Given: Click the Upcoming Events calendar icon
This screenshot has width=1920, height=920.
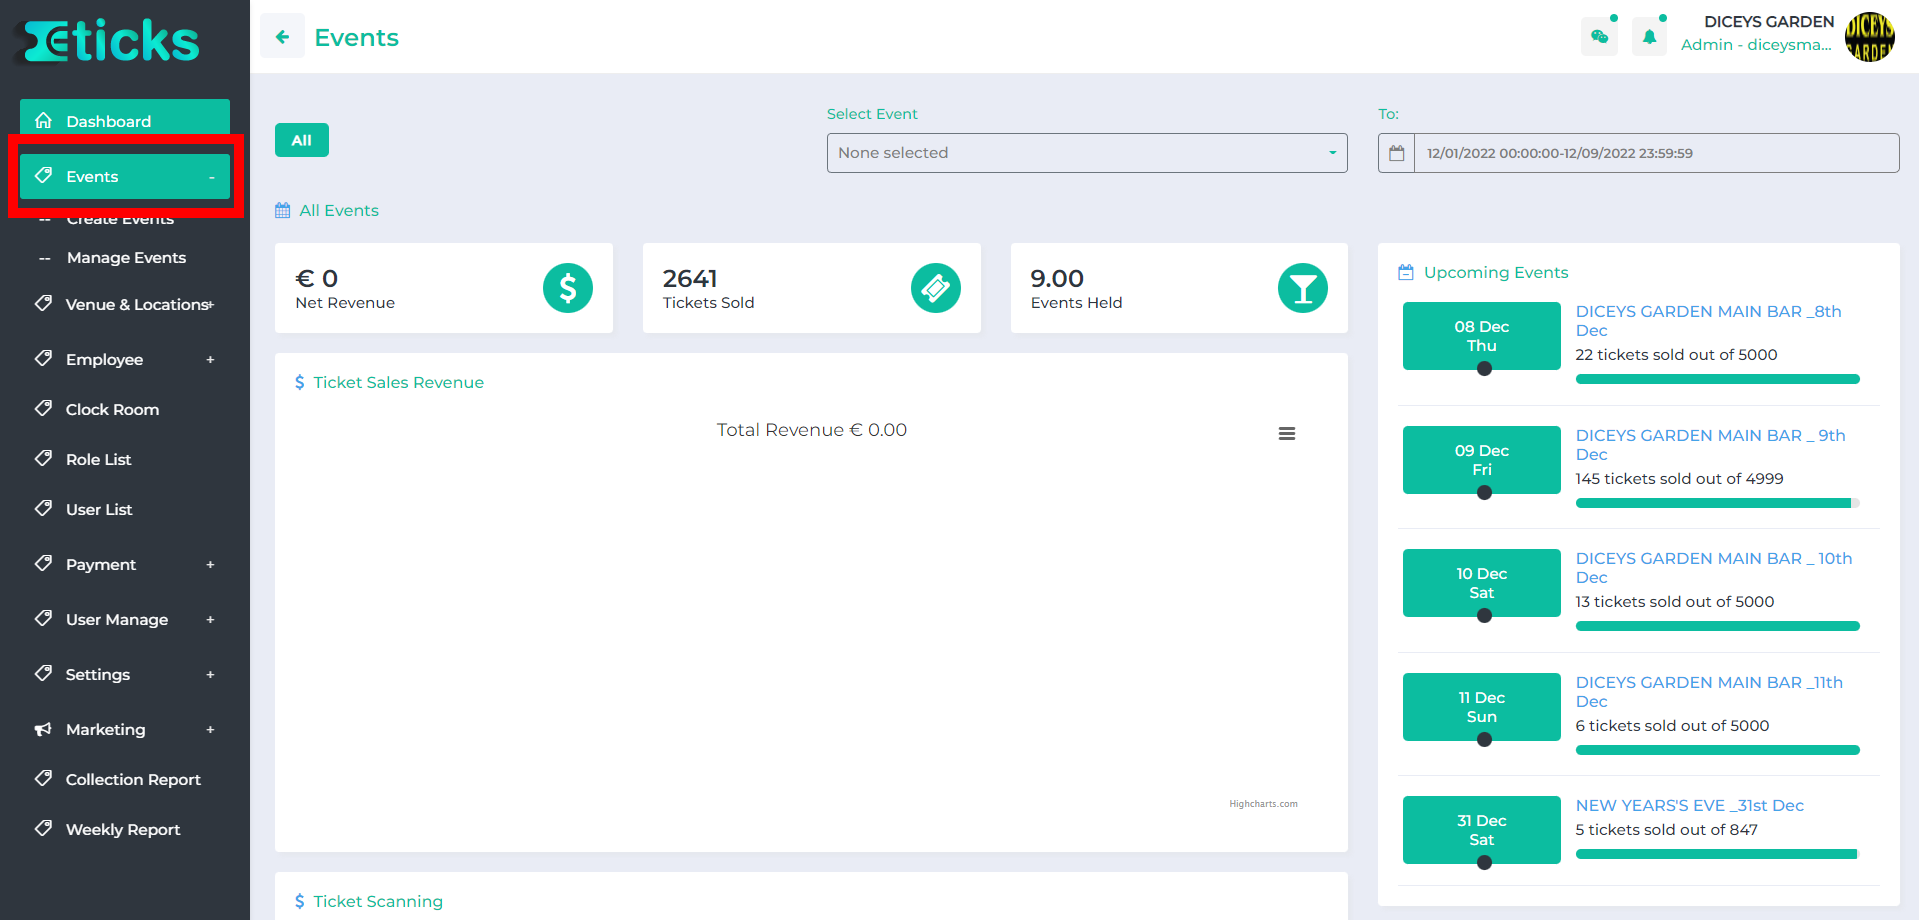Looking at the screenshot, I should (x=1406, y=272).
